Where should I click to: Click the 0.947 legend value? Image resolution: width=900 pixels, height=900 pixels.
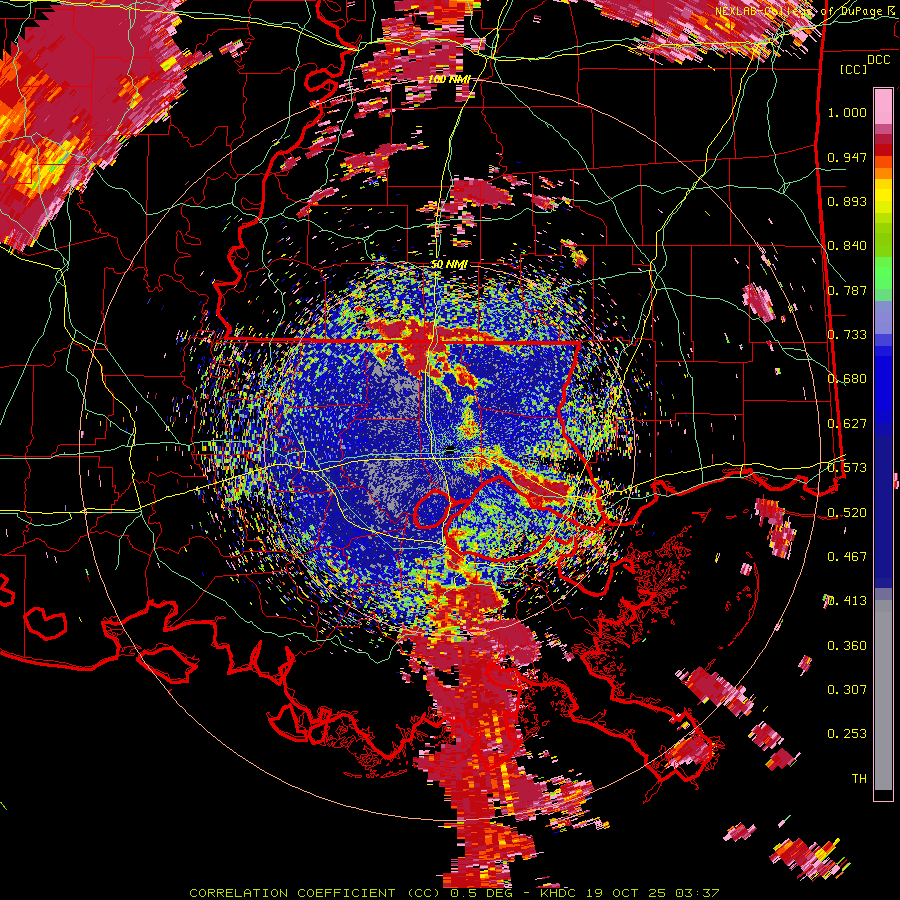coord(847,157)
